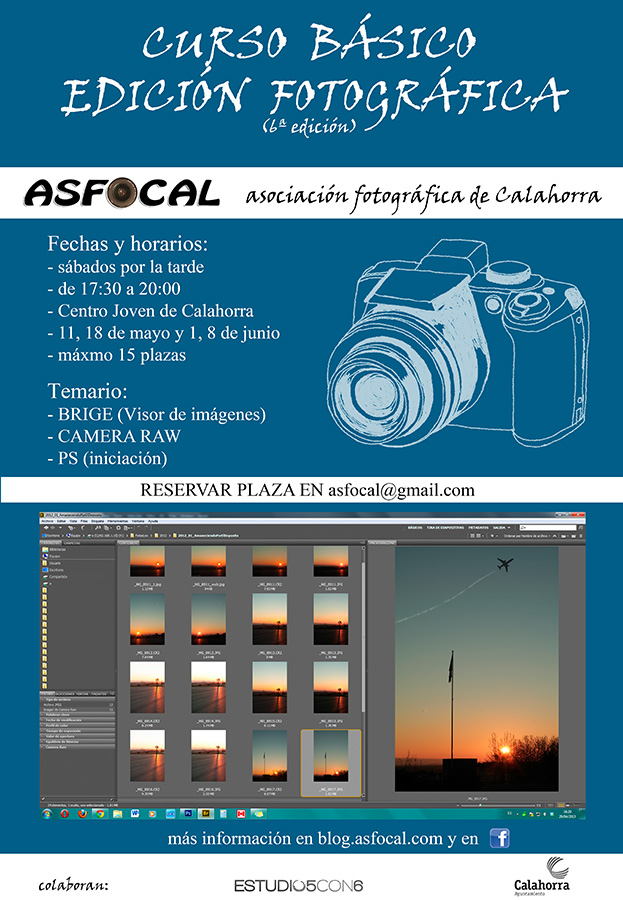Image resolution: width=623 pixels, height=900 pixels.
Task: Select the highlighted _MG_8917 thumbnail
Action: [331, 762]
